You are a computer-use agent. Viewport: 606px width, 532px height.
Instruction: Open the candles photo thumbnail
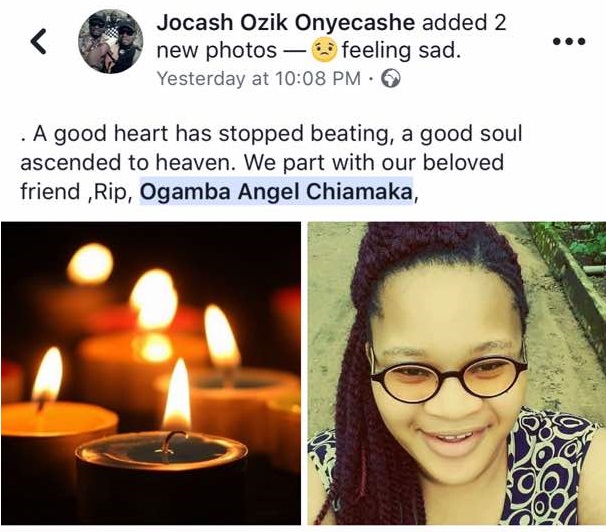(151, 373)
